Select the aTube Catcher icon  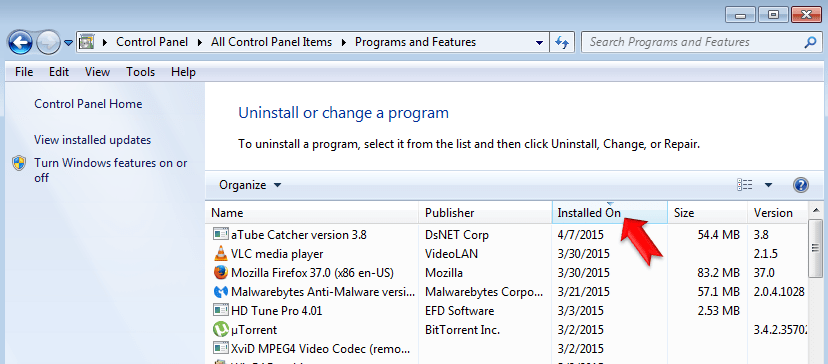tap(220, 235)
